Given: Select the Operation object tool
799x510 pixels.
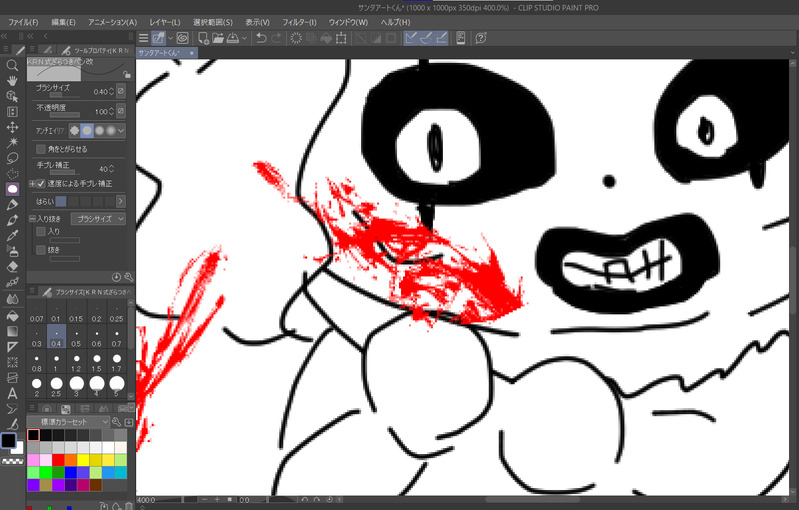Looking at the screenshot, I should [12, 96].
